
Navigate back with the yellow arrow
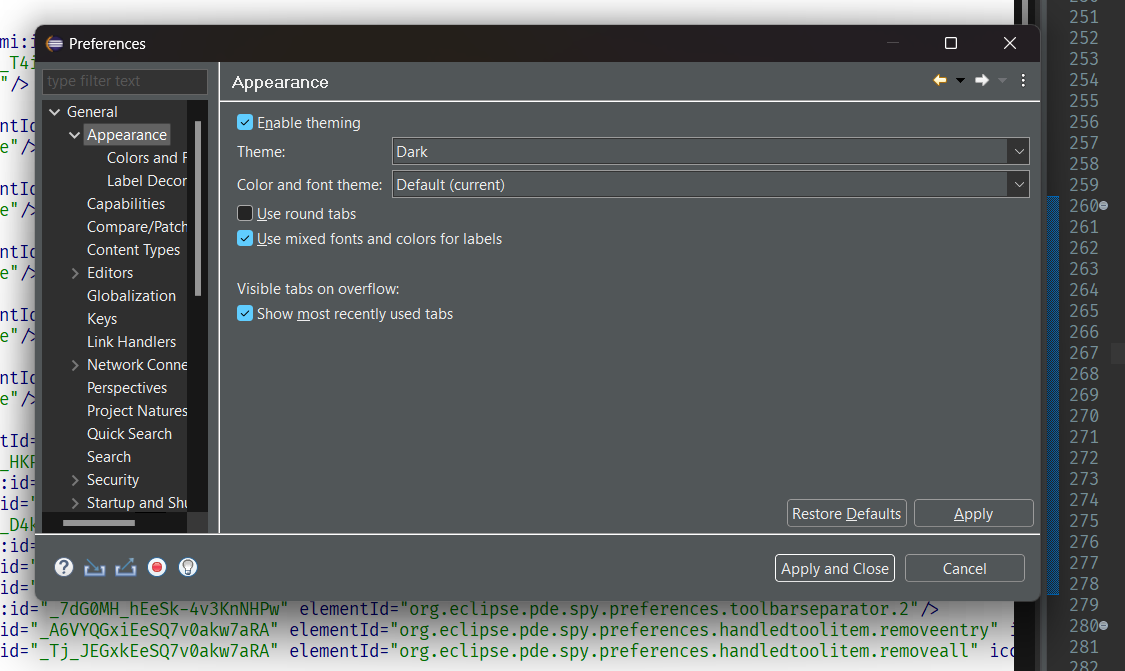(x=937, y=79)
